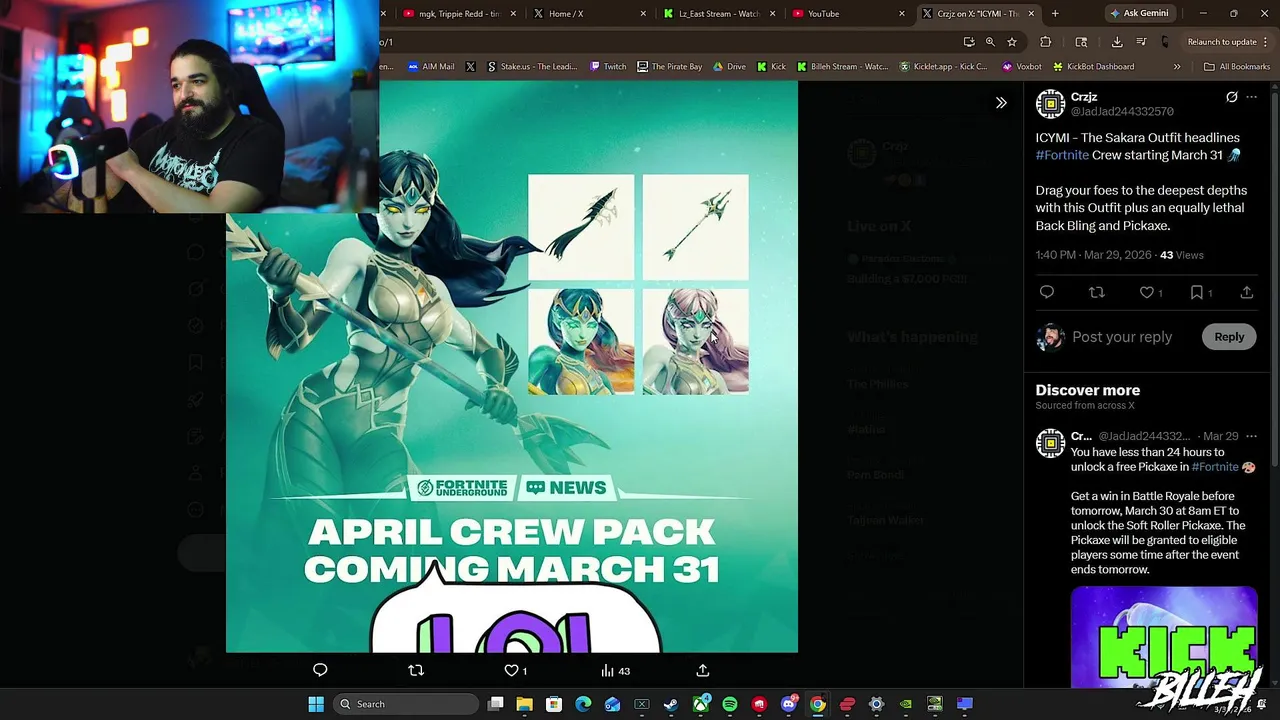The image size is (1280, 720).
Task: Open Microsoft Store from taskbar
Action: 554,704
